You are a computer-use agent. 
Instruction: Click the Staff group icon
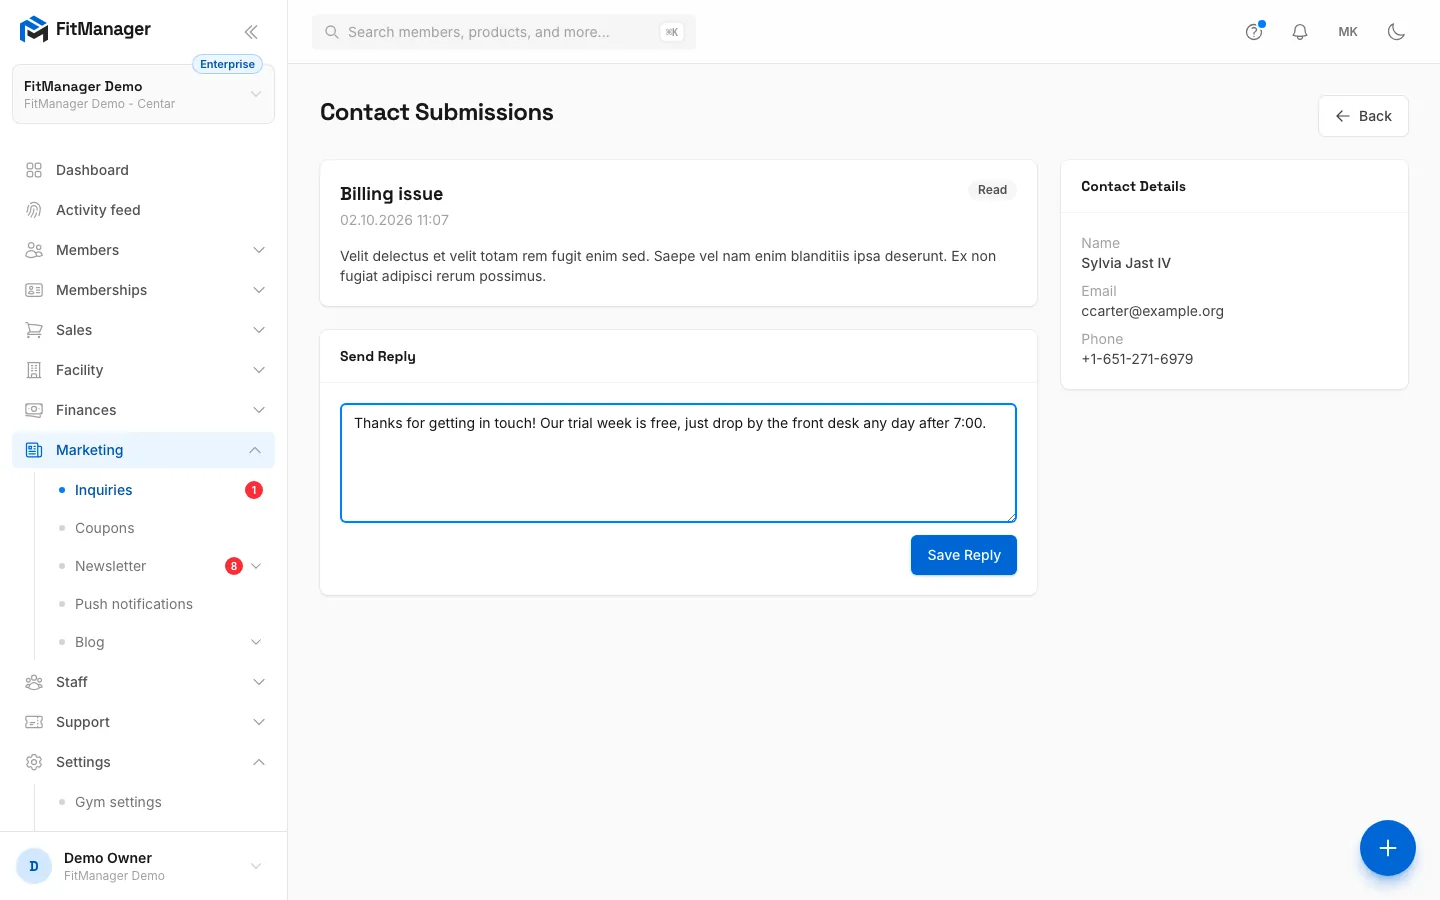pyautogui.click(x=34, y=682)
